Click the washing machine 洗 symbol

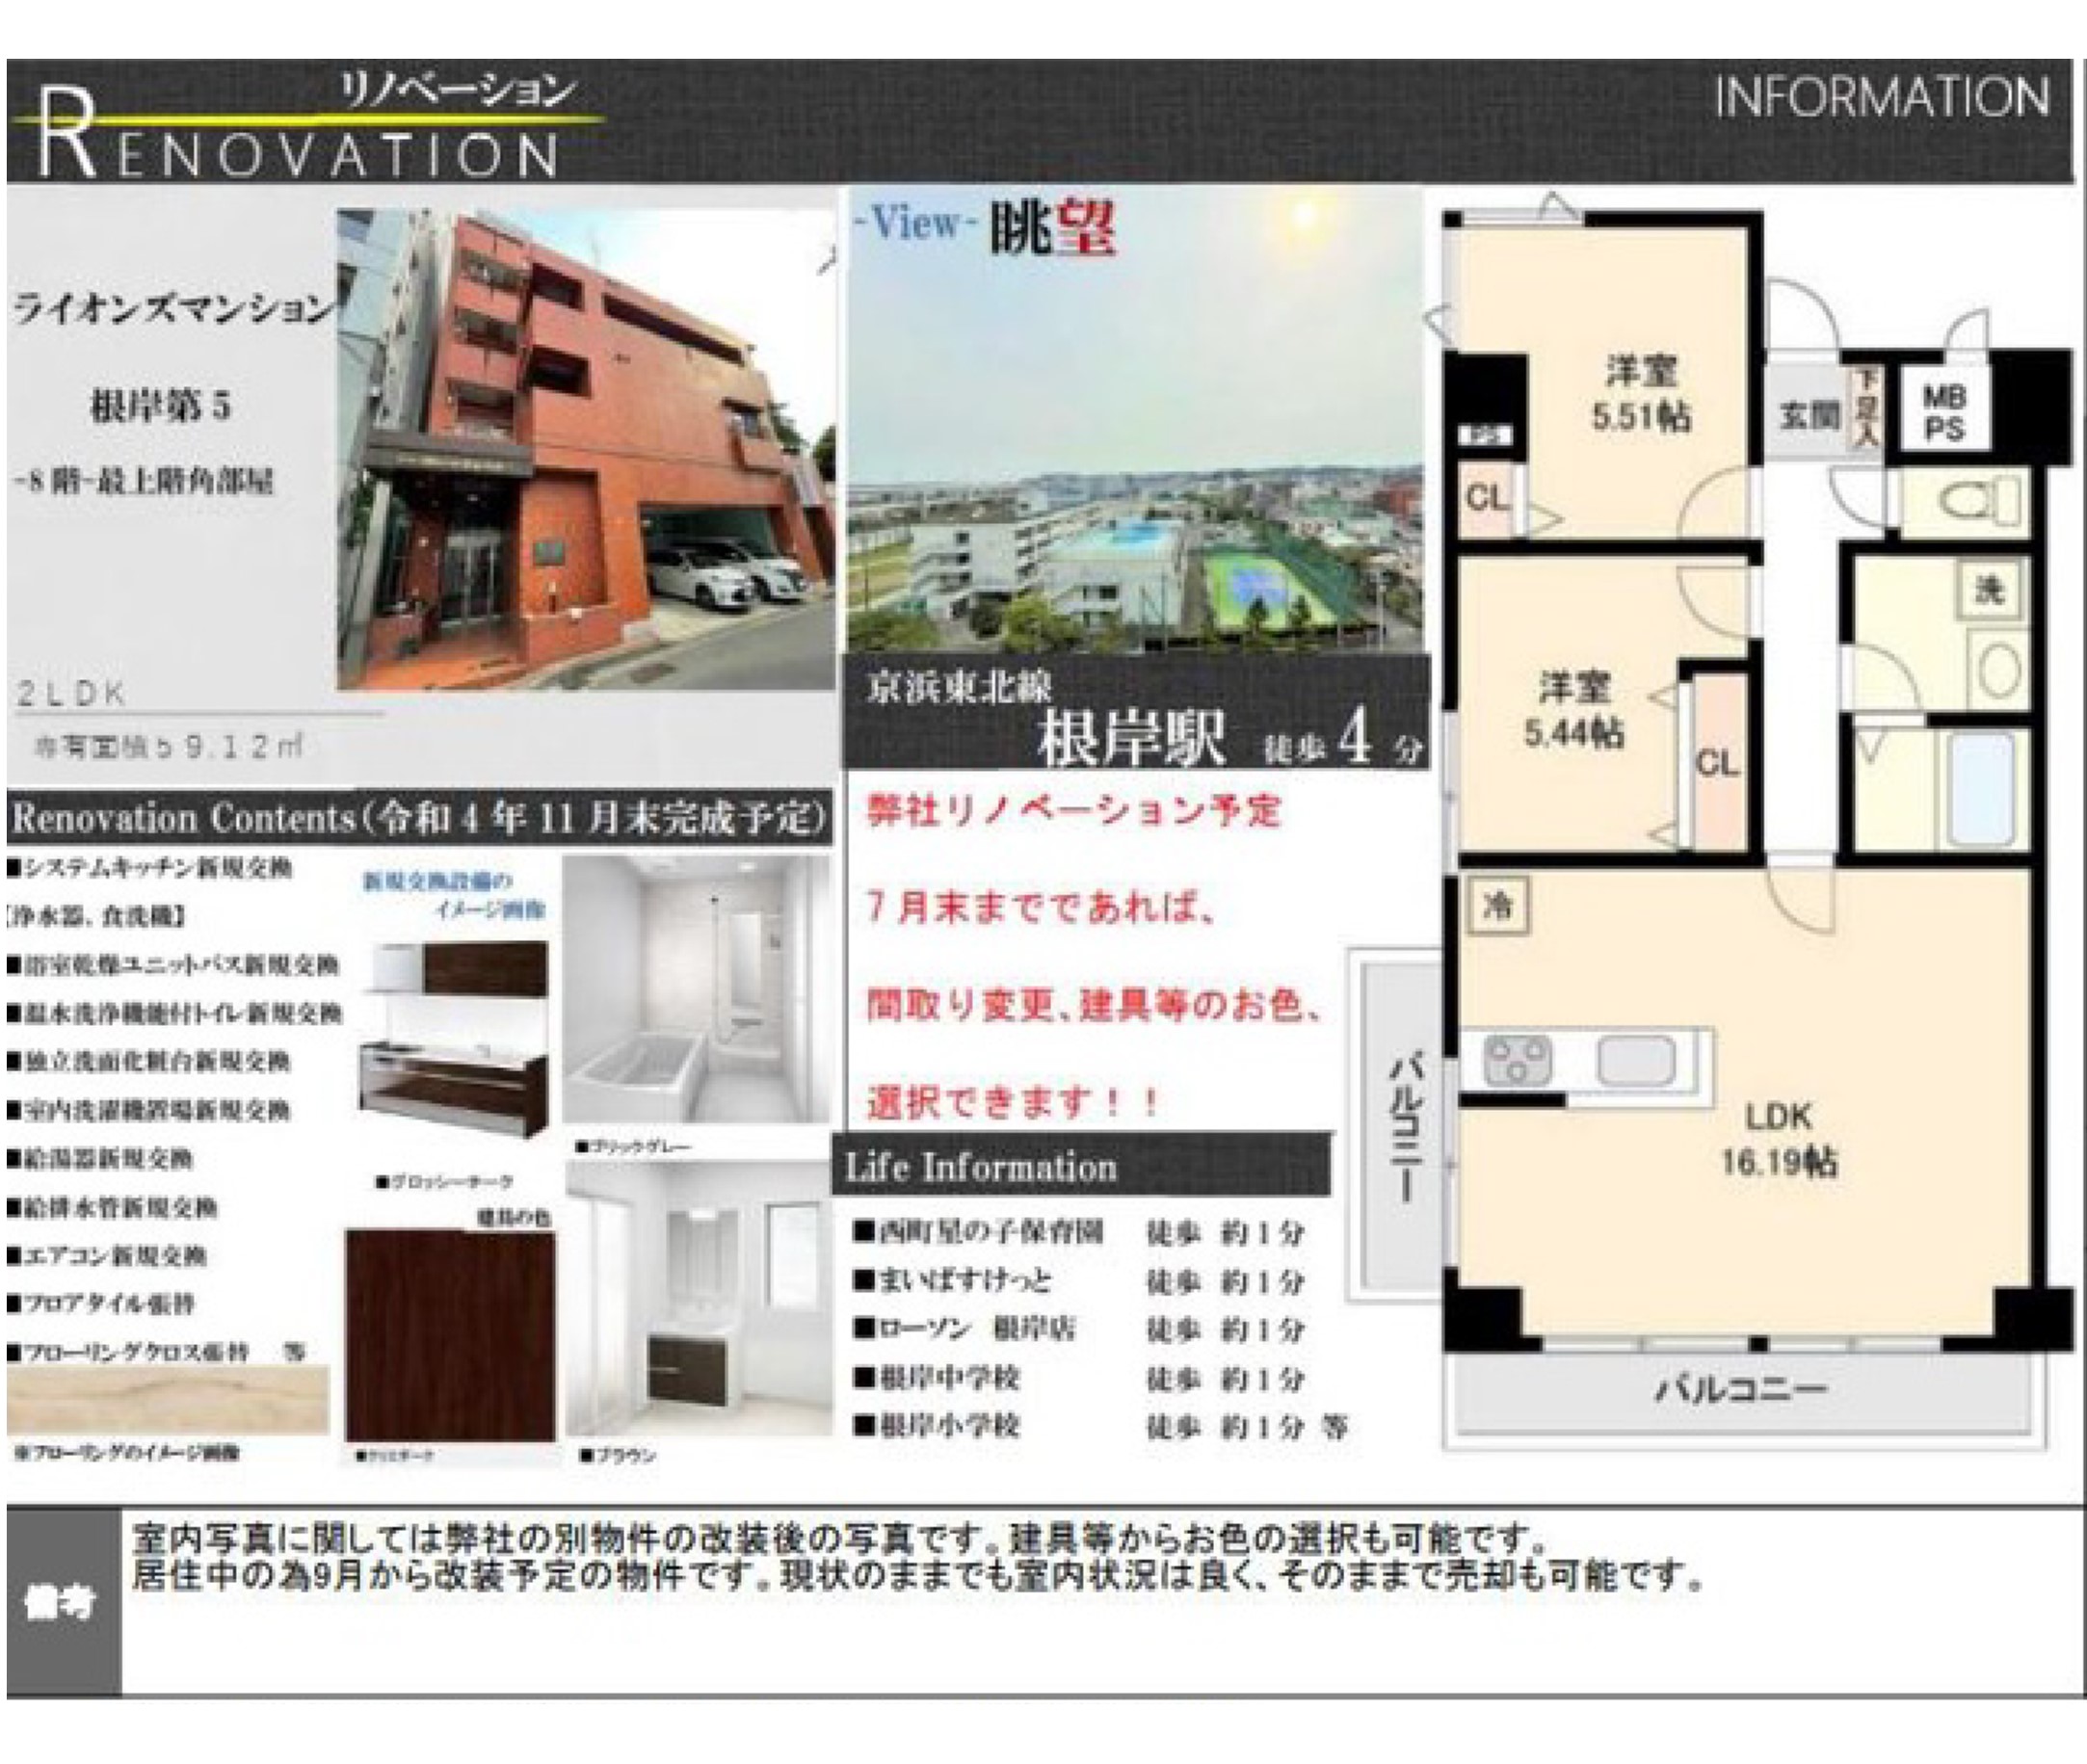1989,589
